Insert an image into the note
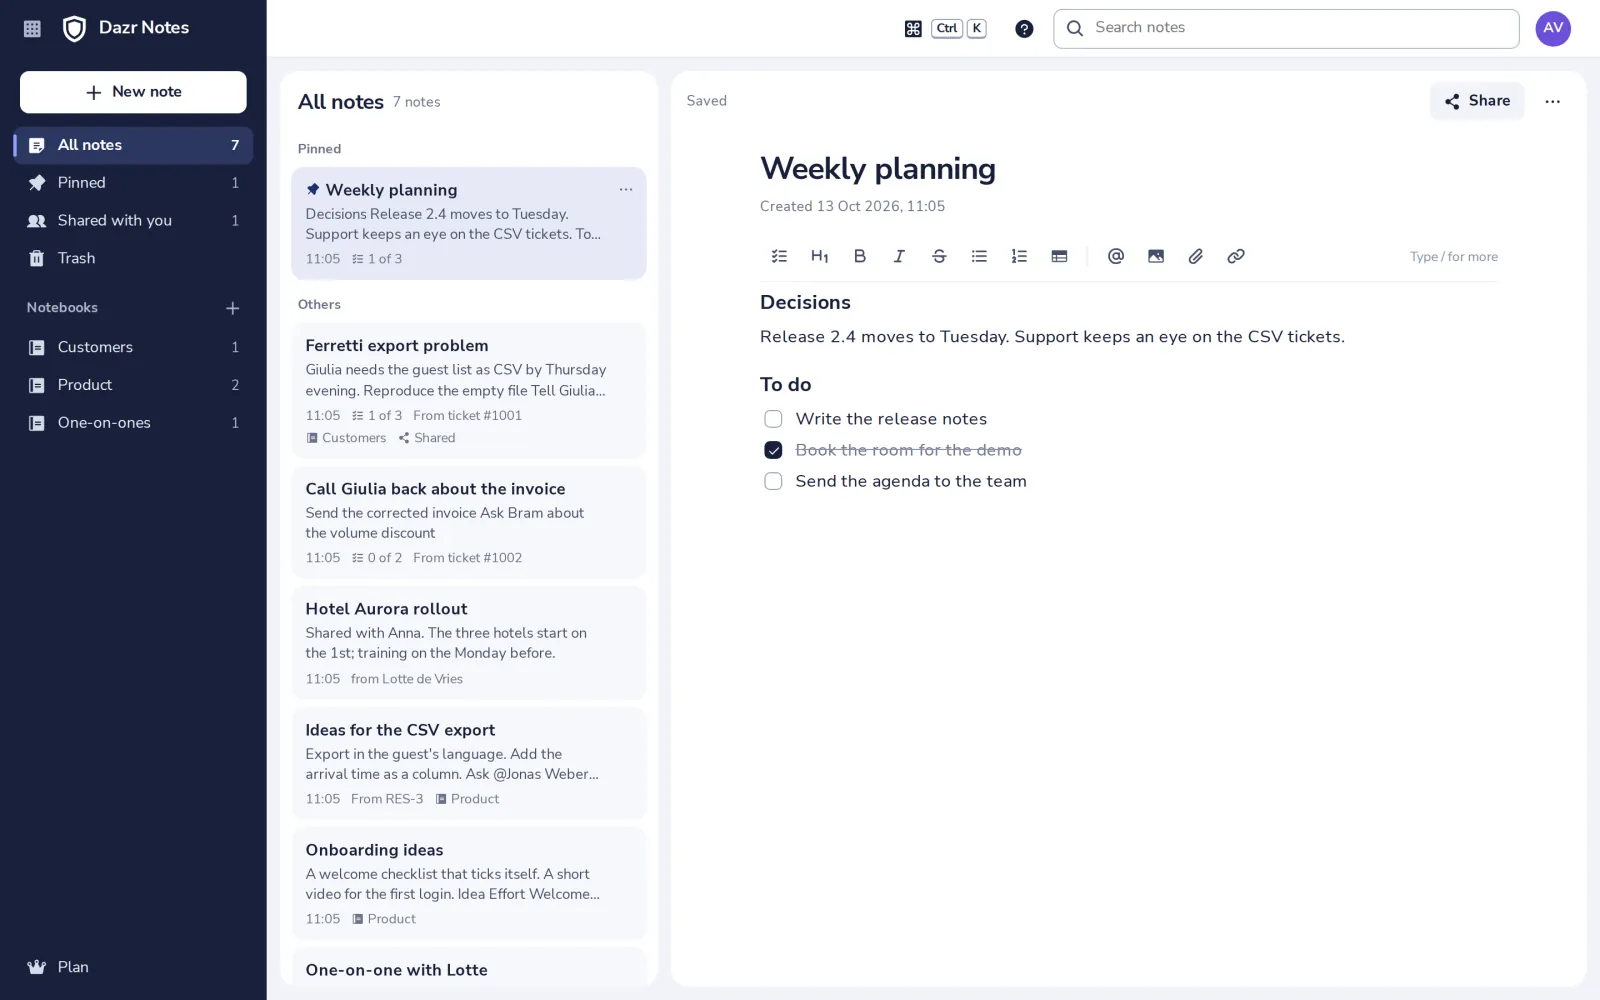Screen dimensions: 1600x1000 [x=1156, y=256]
